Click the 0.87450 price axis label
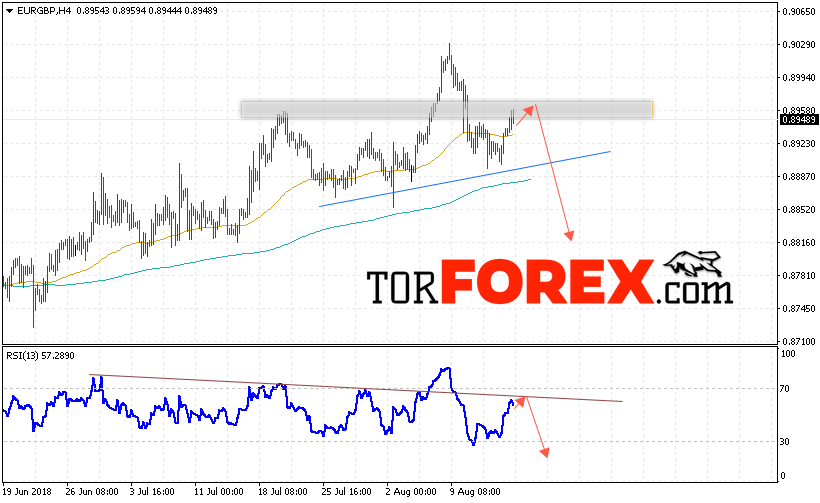The height and width of the screenshot is (503, 820). tap(799, 308)
